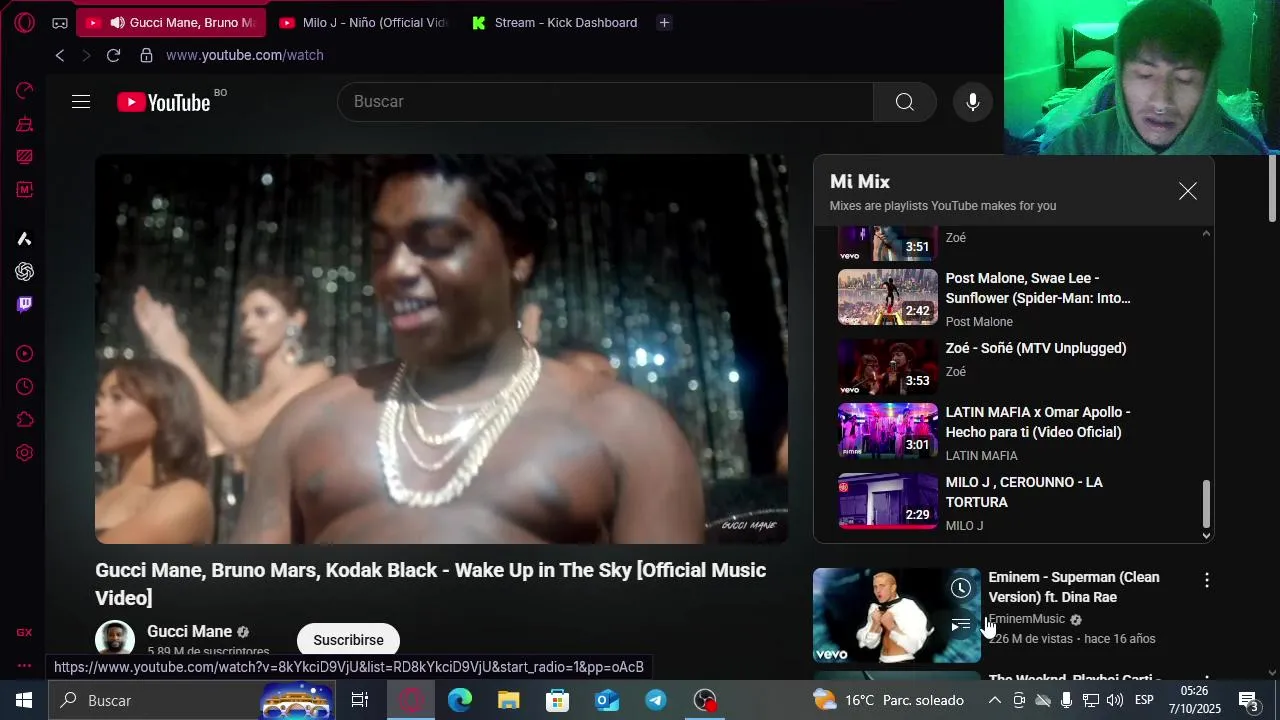
Task: Open Aria AI in sidebar
Action: 25,238
